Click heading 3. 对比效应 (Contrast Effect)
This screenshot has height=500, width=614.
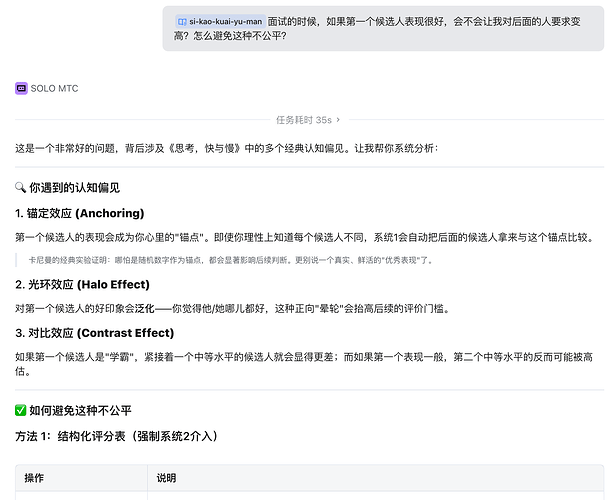coord(94,333)
